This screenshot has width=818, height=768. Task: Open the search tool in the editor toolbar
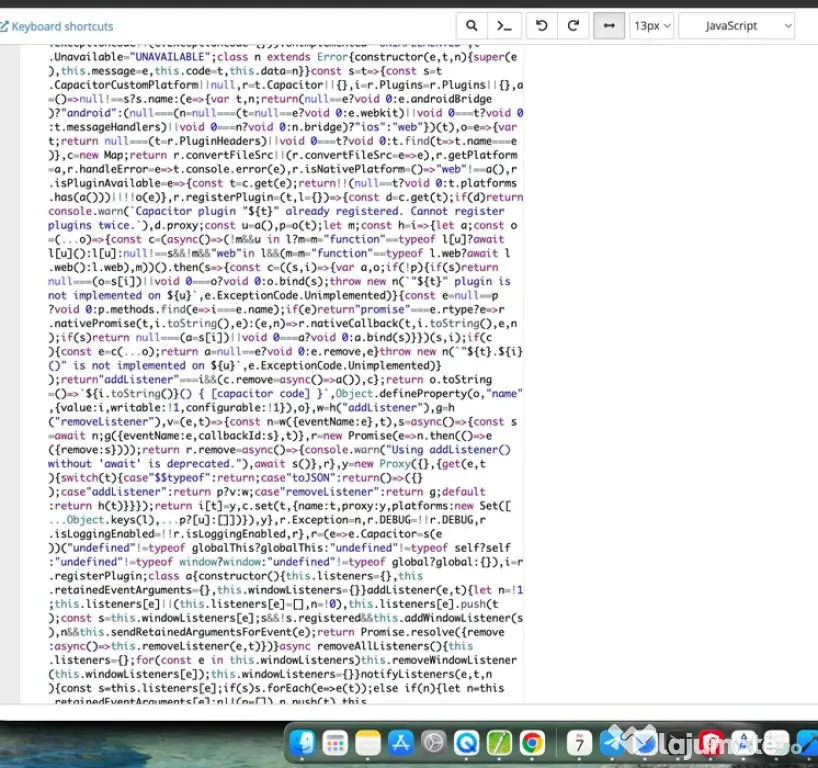click(x=472, y=26)
